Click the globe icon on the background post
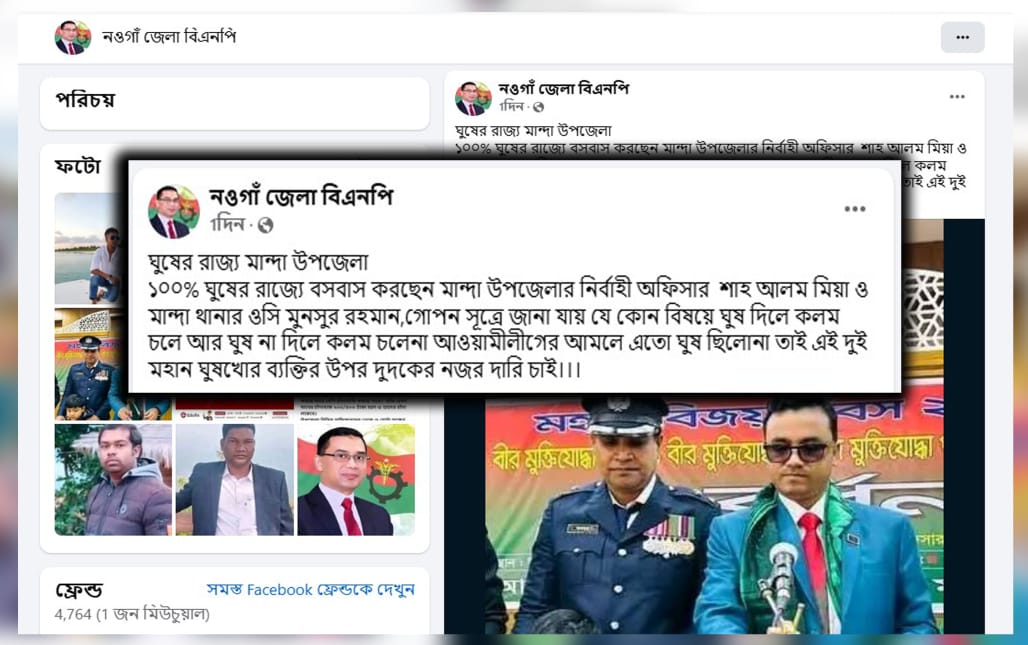This screenshot has width=1028, height=645. [538, 107]
